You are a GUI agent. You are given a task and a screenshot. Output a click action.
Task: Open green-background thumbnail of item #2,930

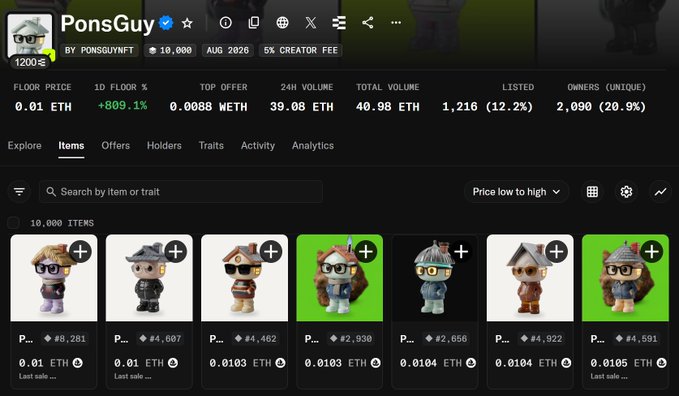coord(340,278)
